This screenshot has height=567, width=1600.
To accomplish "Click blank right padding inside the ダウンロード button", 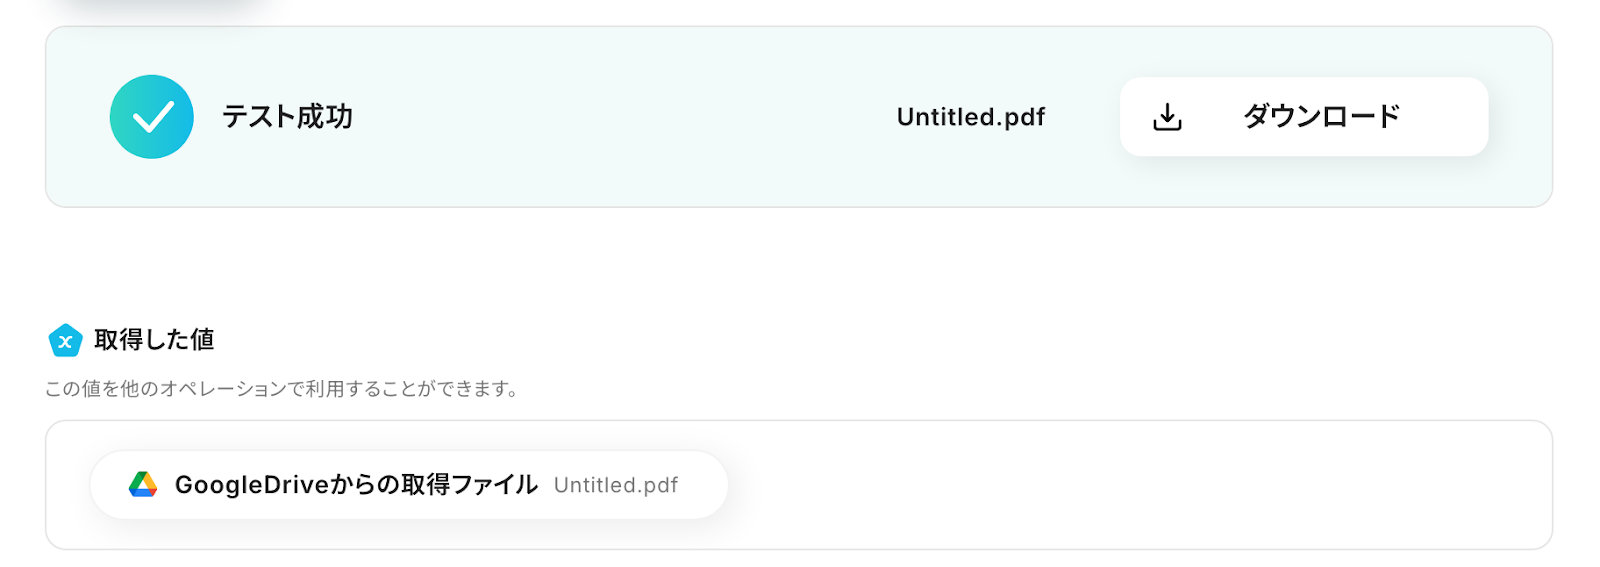I will 1450,117.
